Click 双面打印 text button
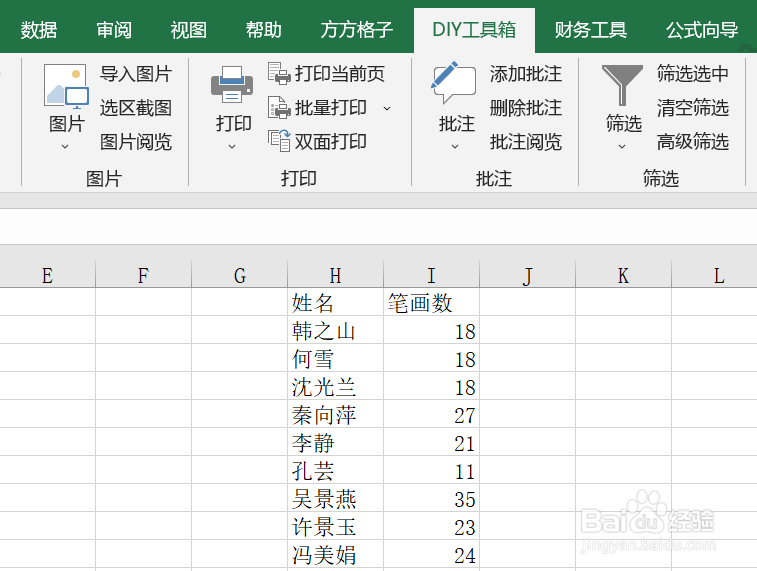Viewport: 757px width, 571px height. pyautogui.click(x=330, y=142)
